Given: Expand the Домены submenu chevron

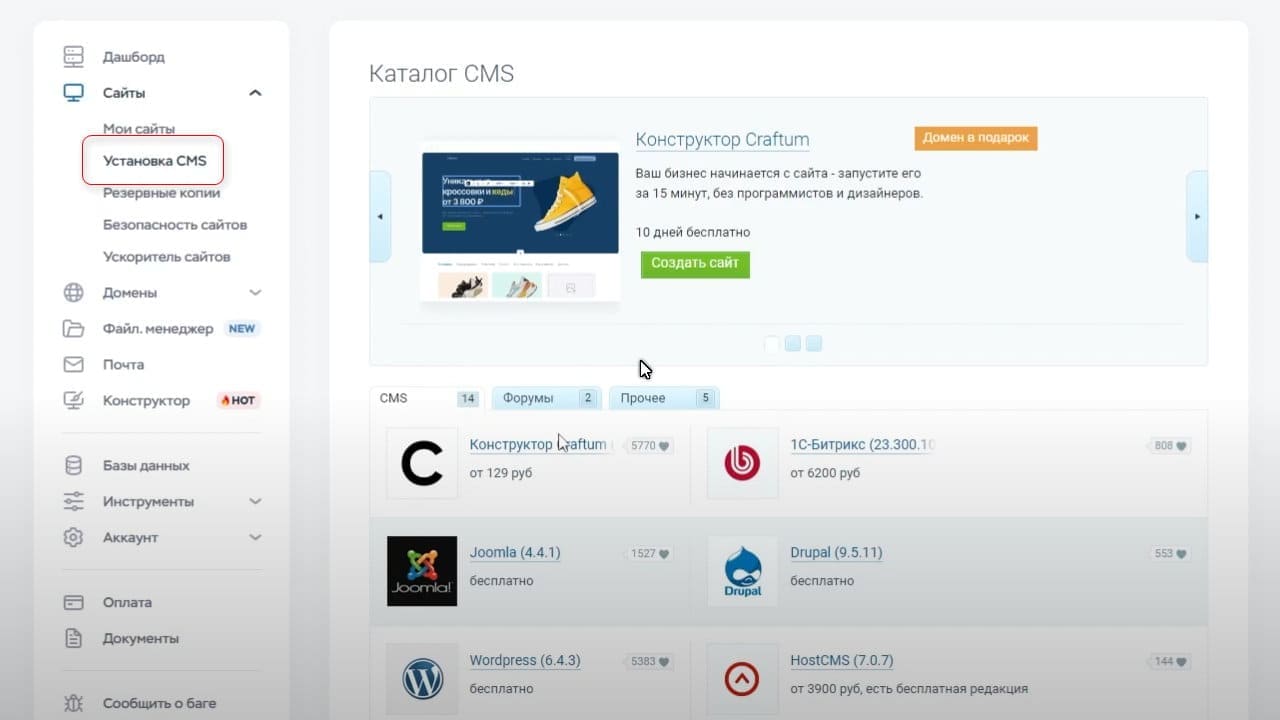Looking at the screenshot, I should tap(255, 293).
